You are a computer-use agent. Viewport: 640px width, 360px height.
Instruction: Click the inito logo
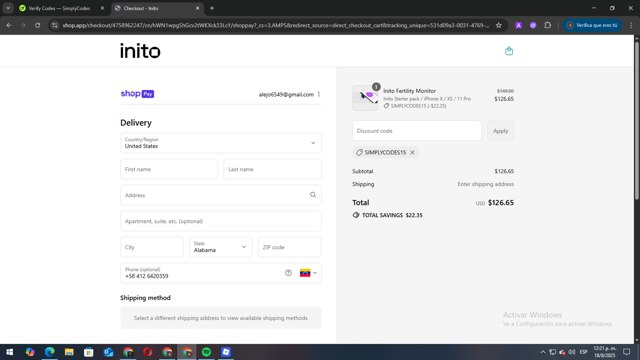[140, 51]
